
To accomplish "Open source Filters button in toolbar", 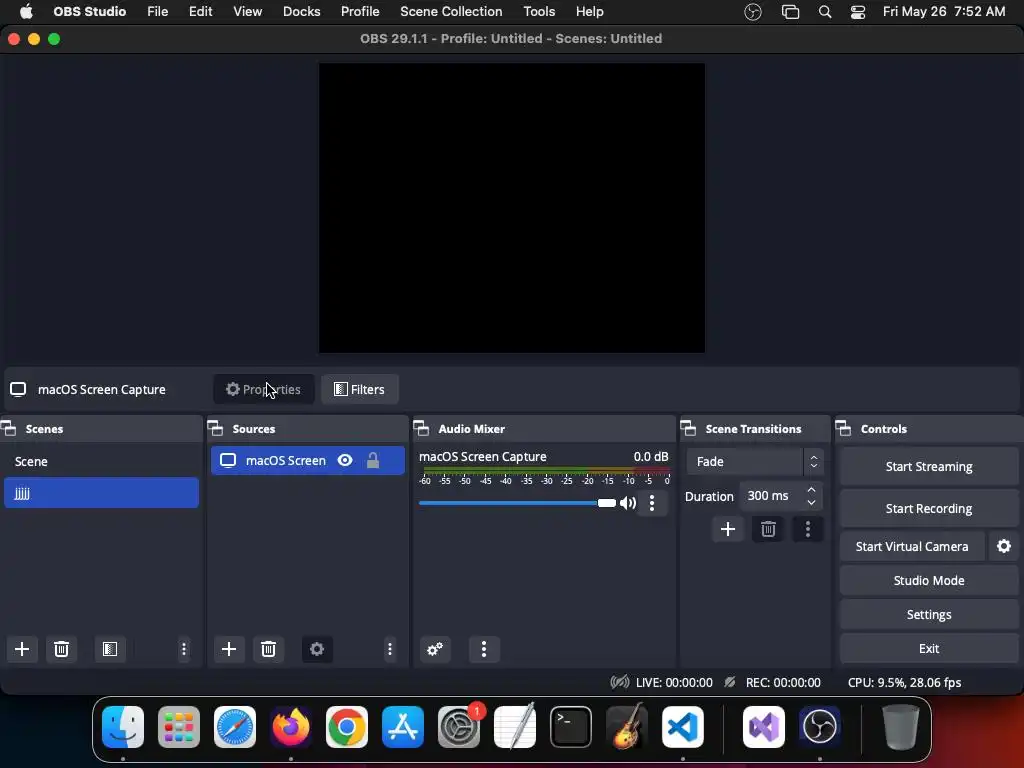I will click(x=360, y=389).
